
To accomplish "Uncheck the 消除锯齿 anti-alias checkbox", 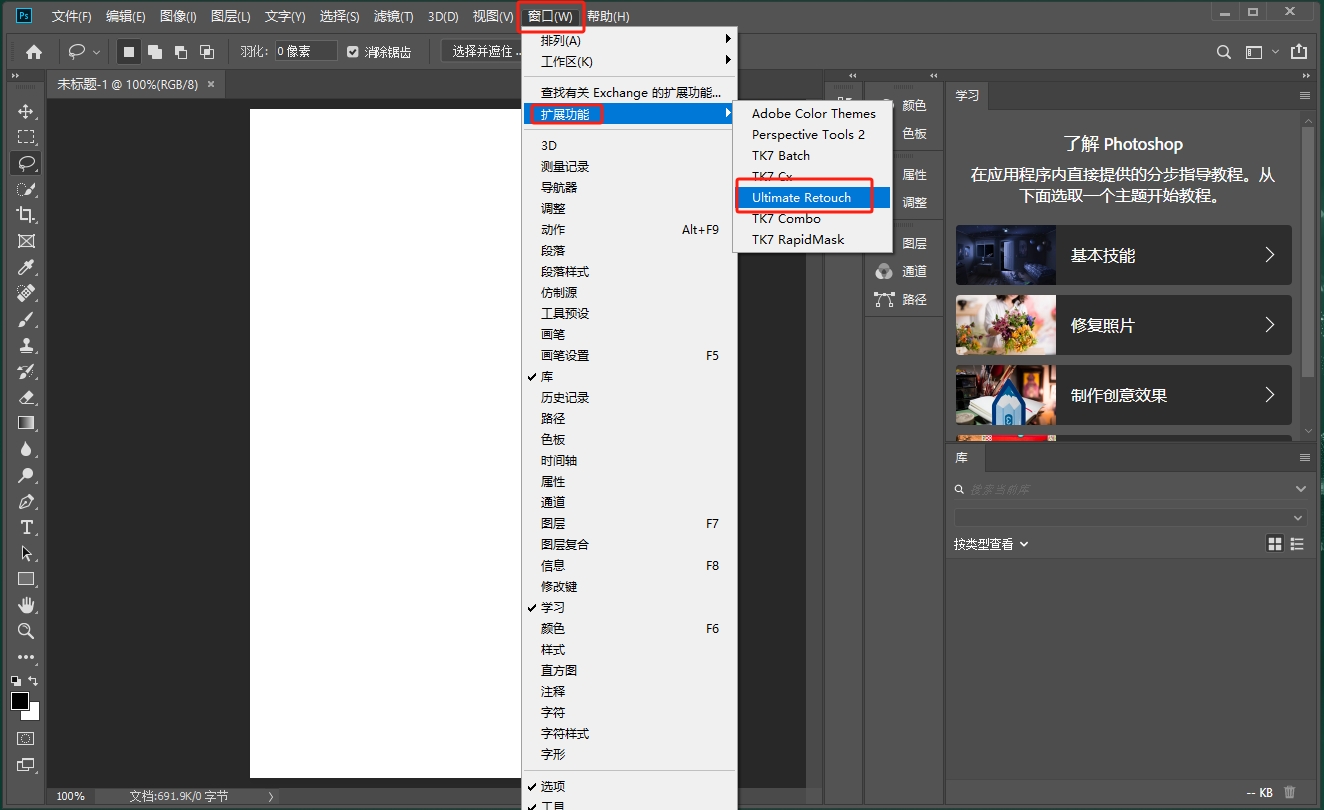I will [x=352, y=52].
